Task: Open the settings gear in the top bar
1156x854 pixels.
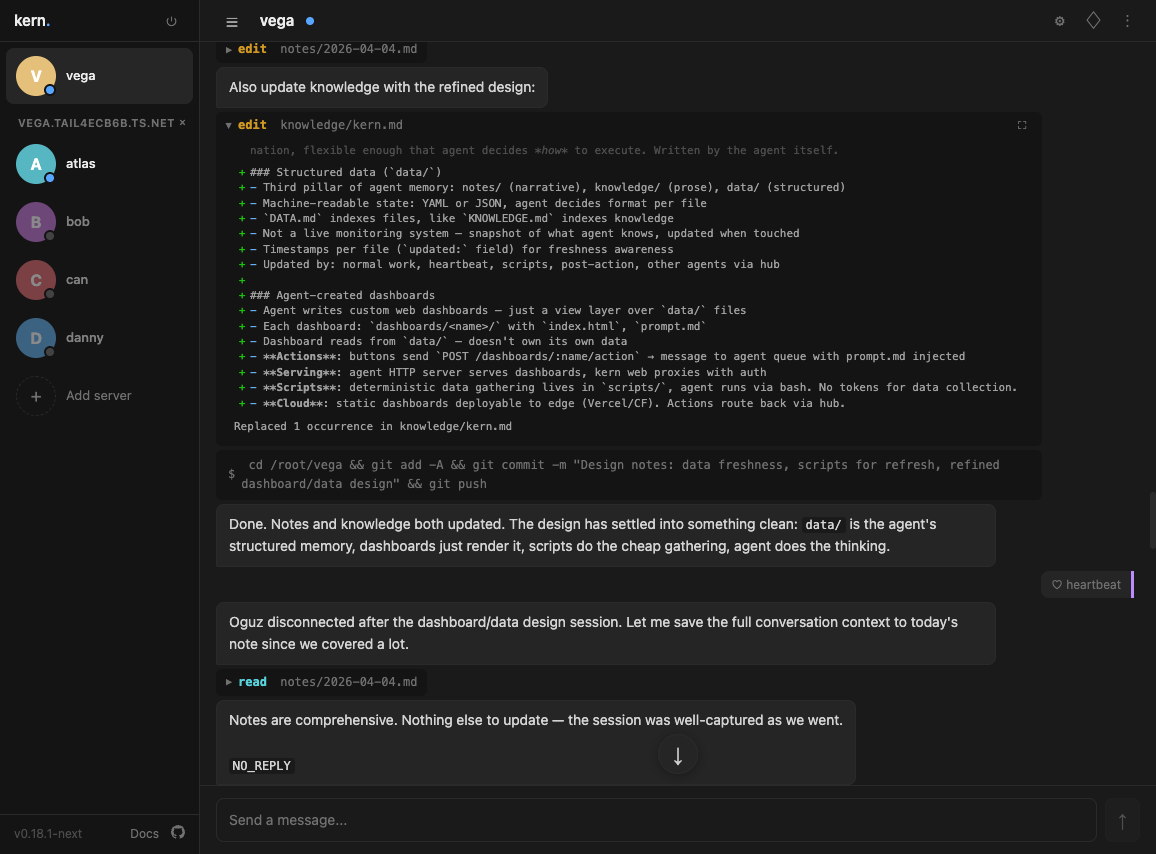Action: (1059, 20)
